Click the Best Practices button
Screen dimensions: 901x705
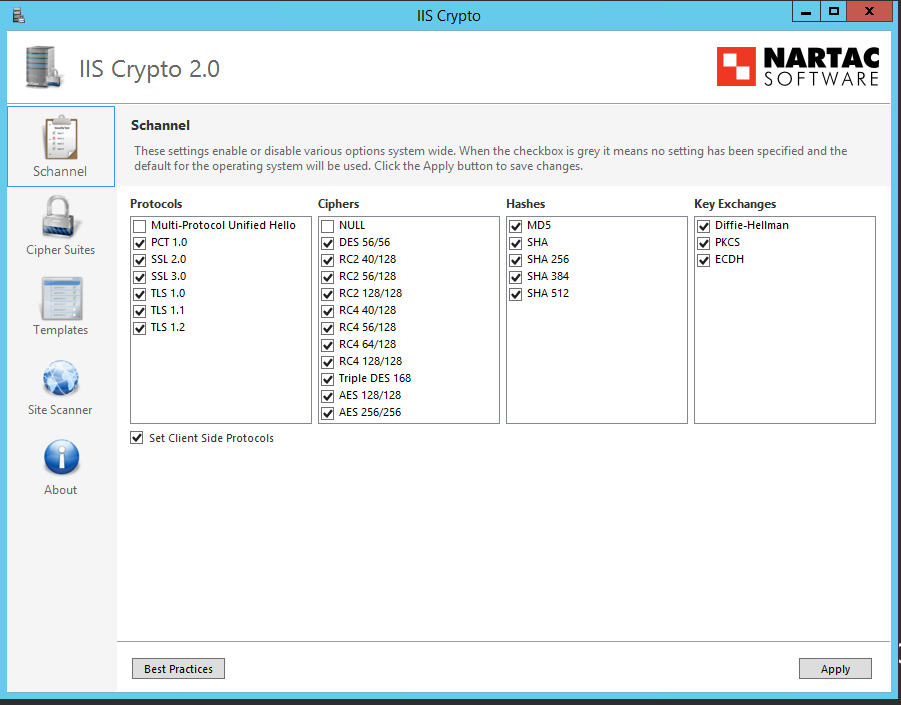coord(178,669)
